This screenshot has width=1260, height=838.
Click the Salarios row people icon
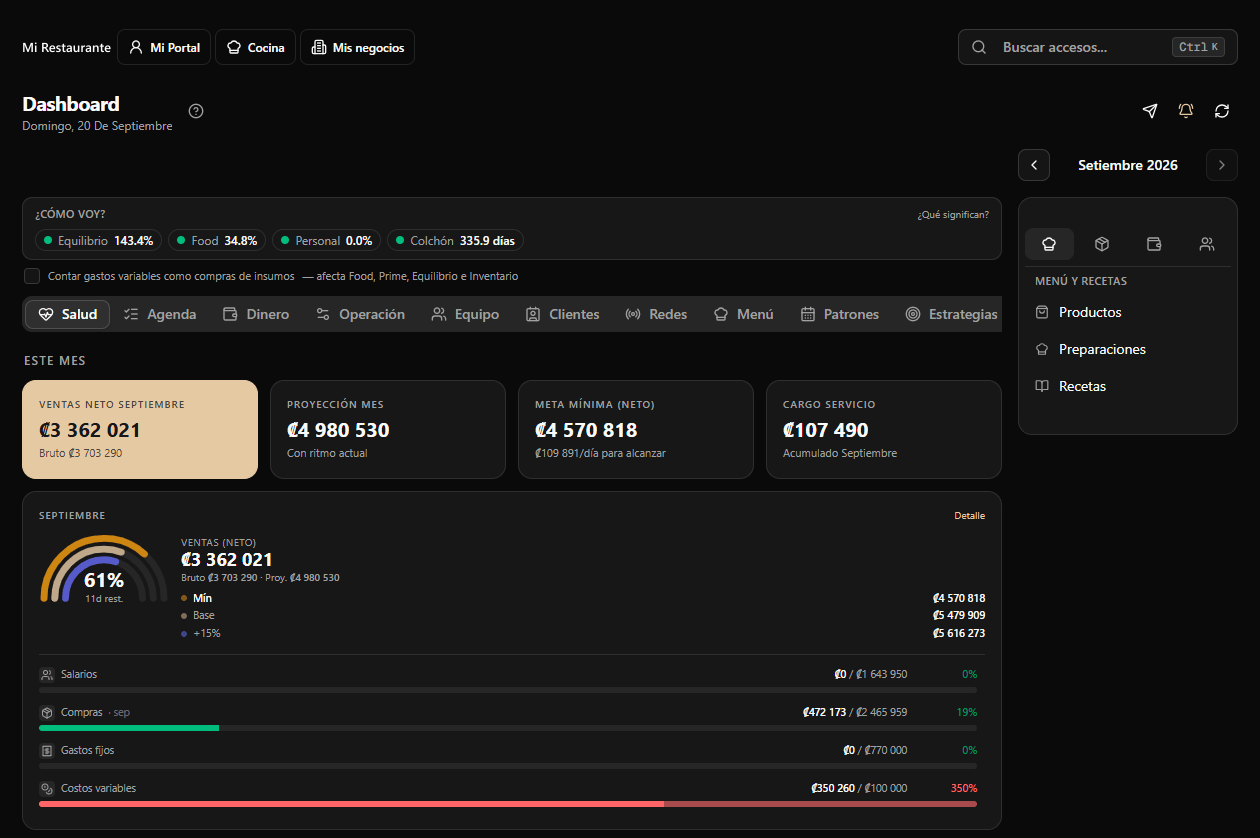[x=47, y=675]
